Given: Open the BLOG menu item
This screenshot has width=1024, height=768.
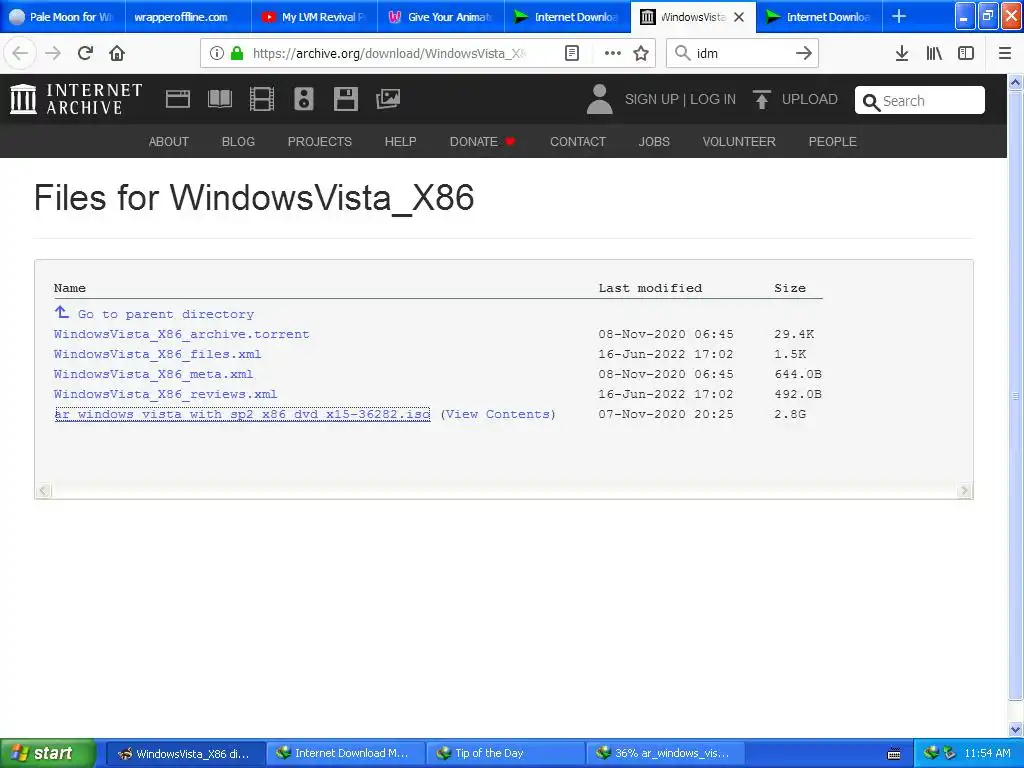Looking at the screenshot, I should [238, 142].
